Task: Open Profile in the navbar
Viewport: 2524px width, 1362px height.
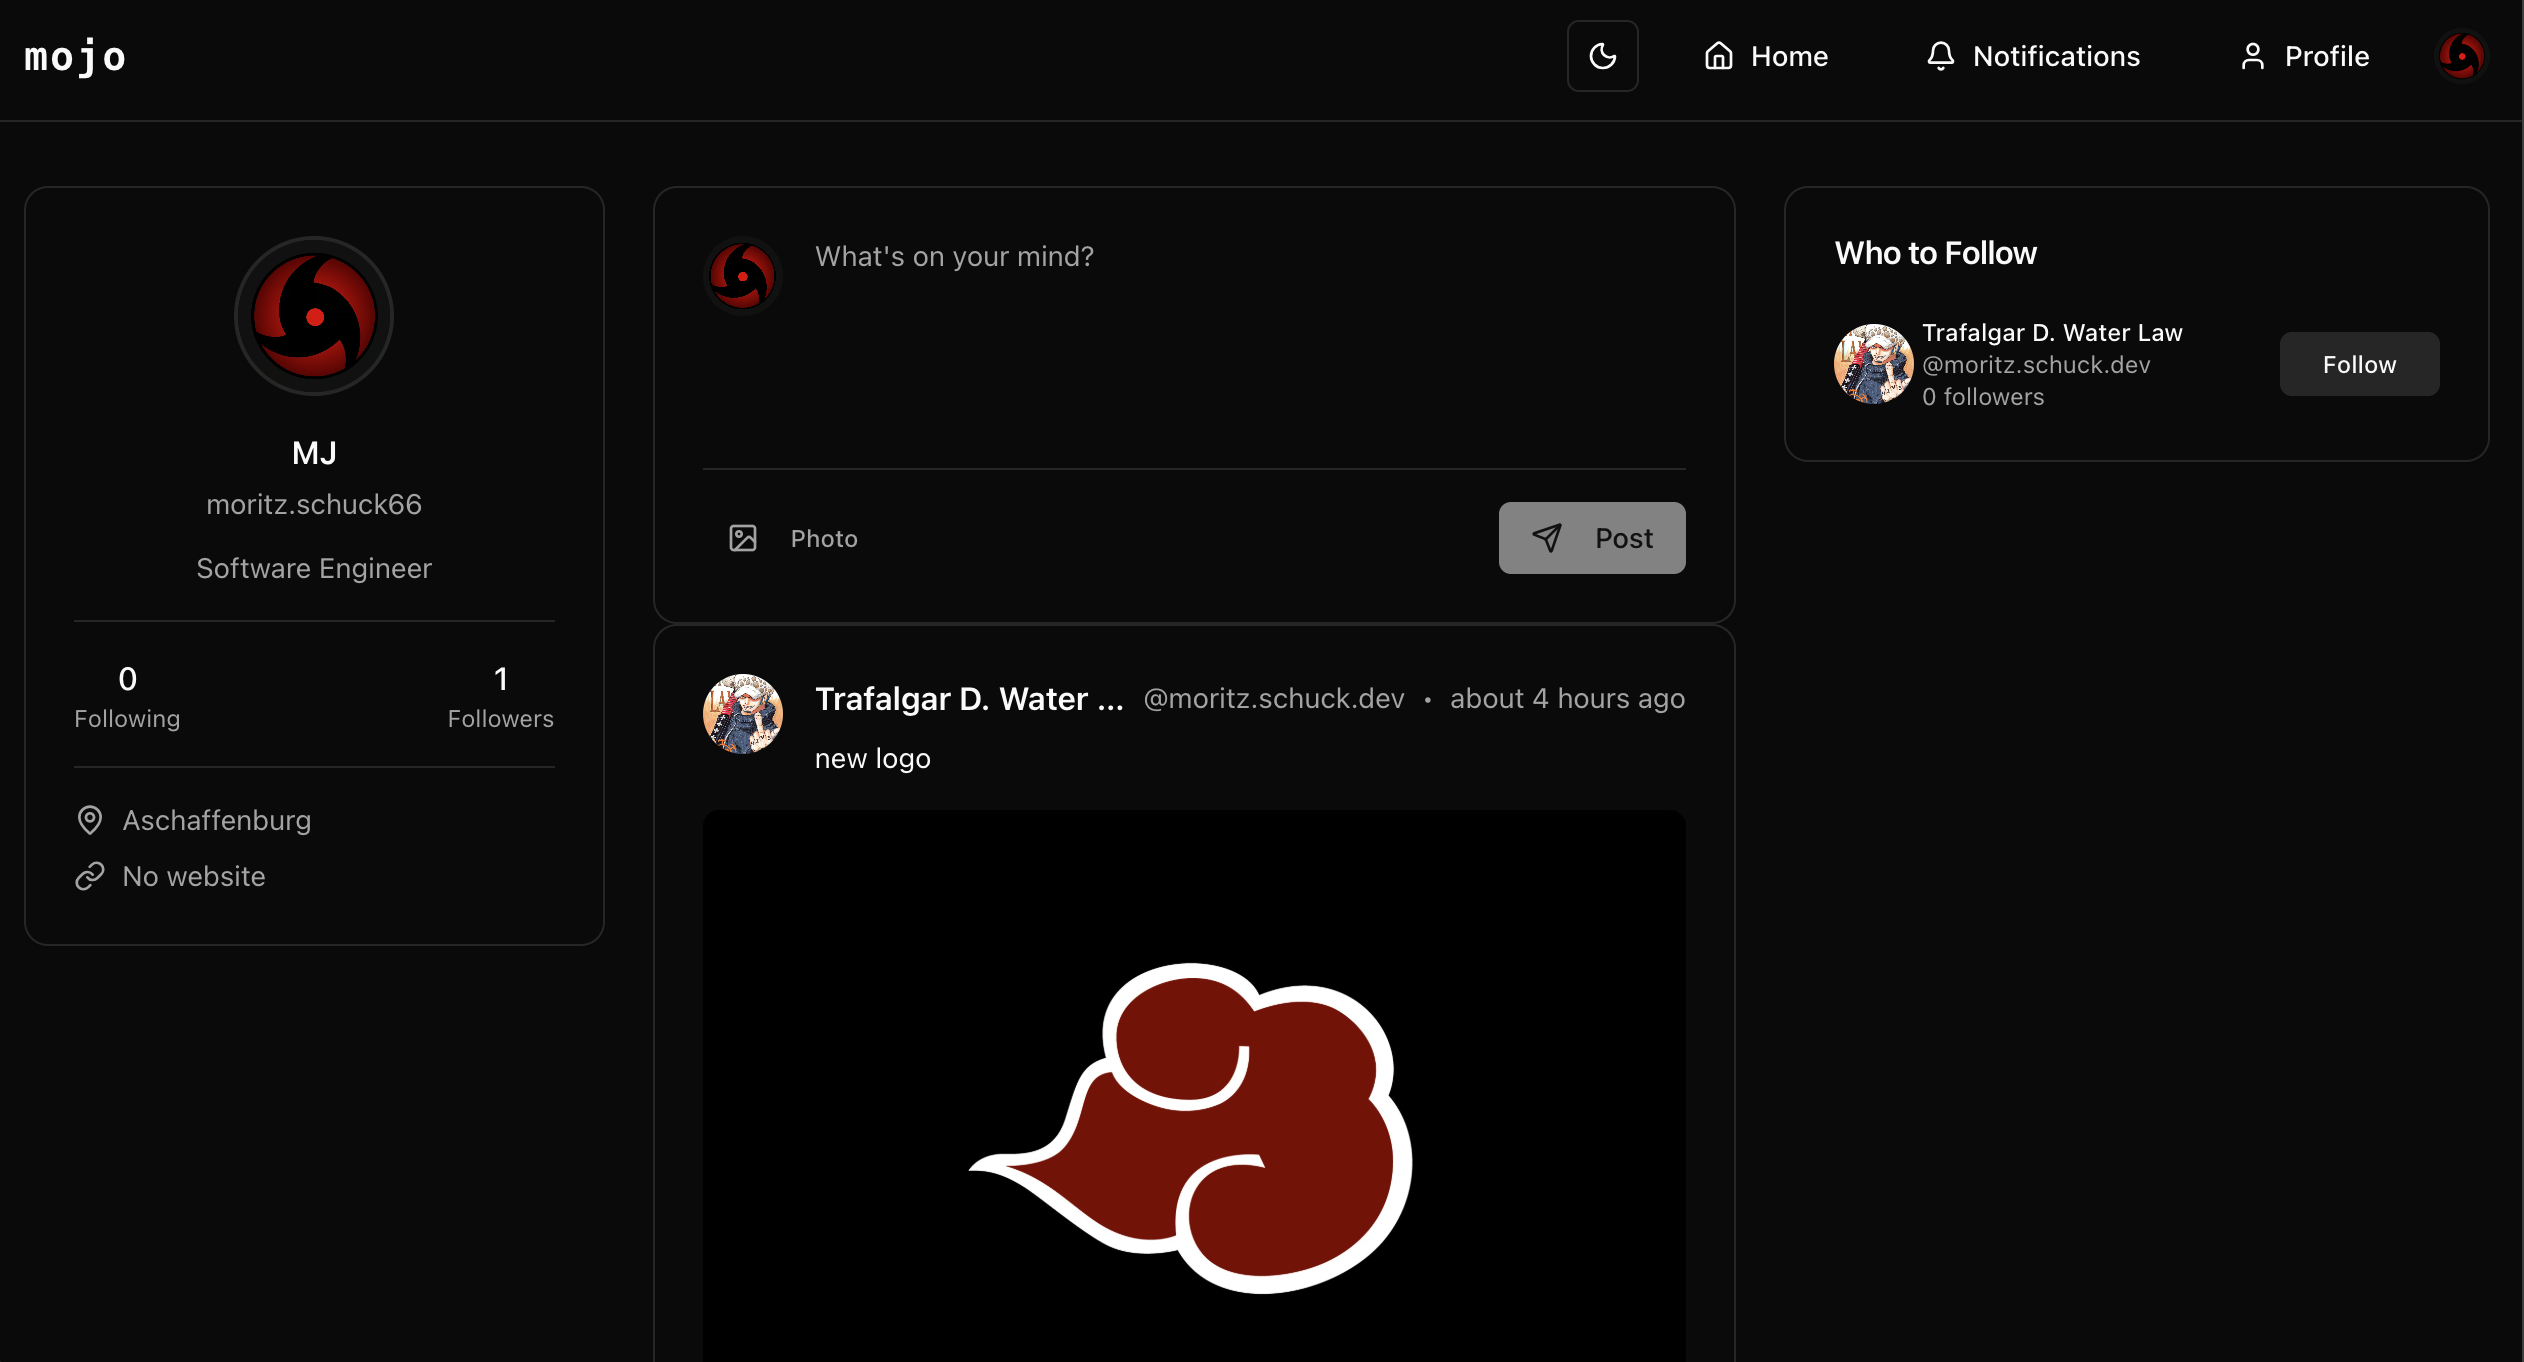Action: [x=2304, y=56]
